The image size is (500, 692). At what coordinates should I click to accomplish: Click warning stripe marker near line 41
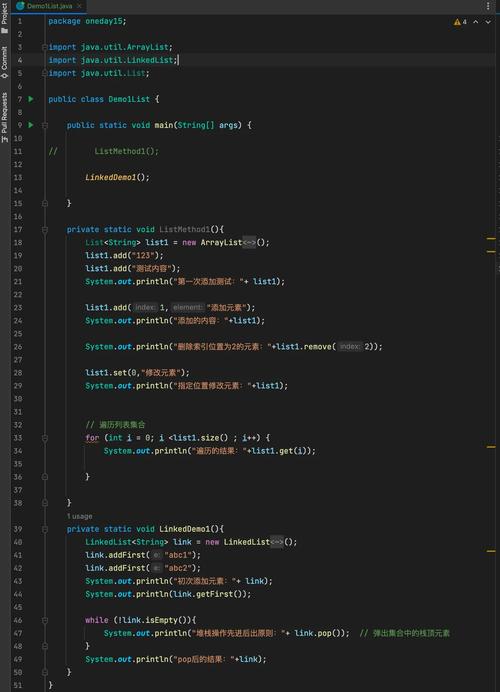[491, 551]
